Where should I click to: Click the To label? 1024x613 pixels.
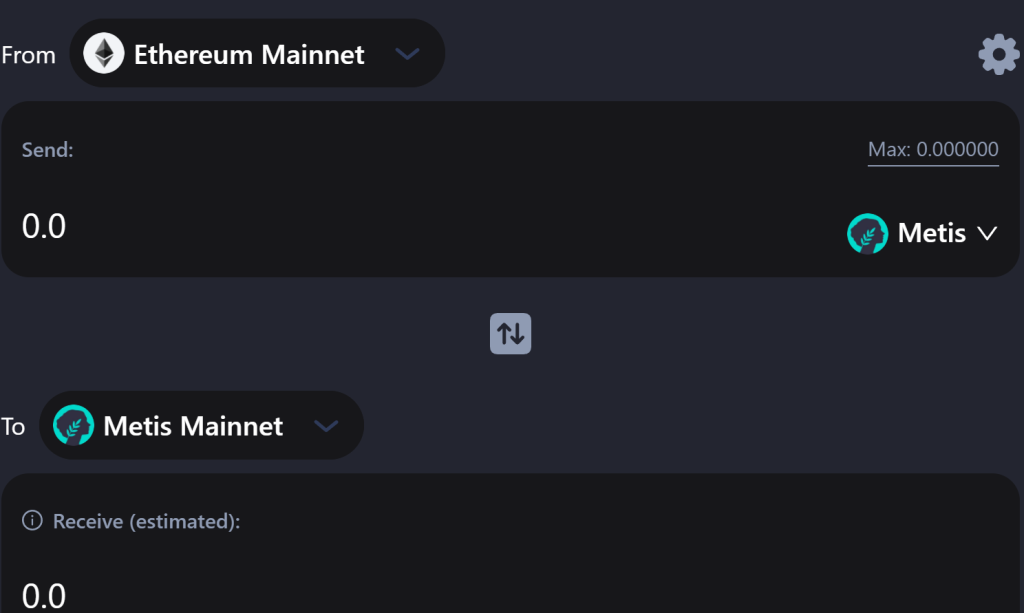[x=13, y=426]
